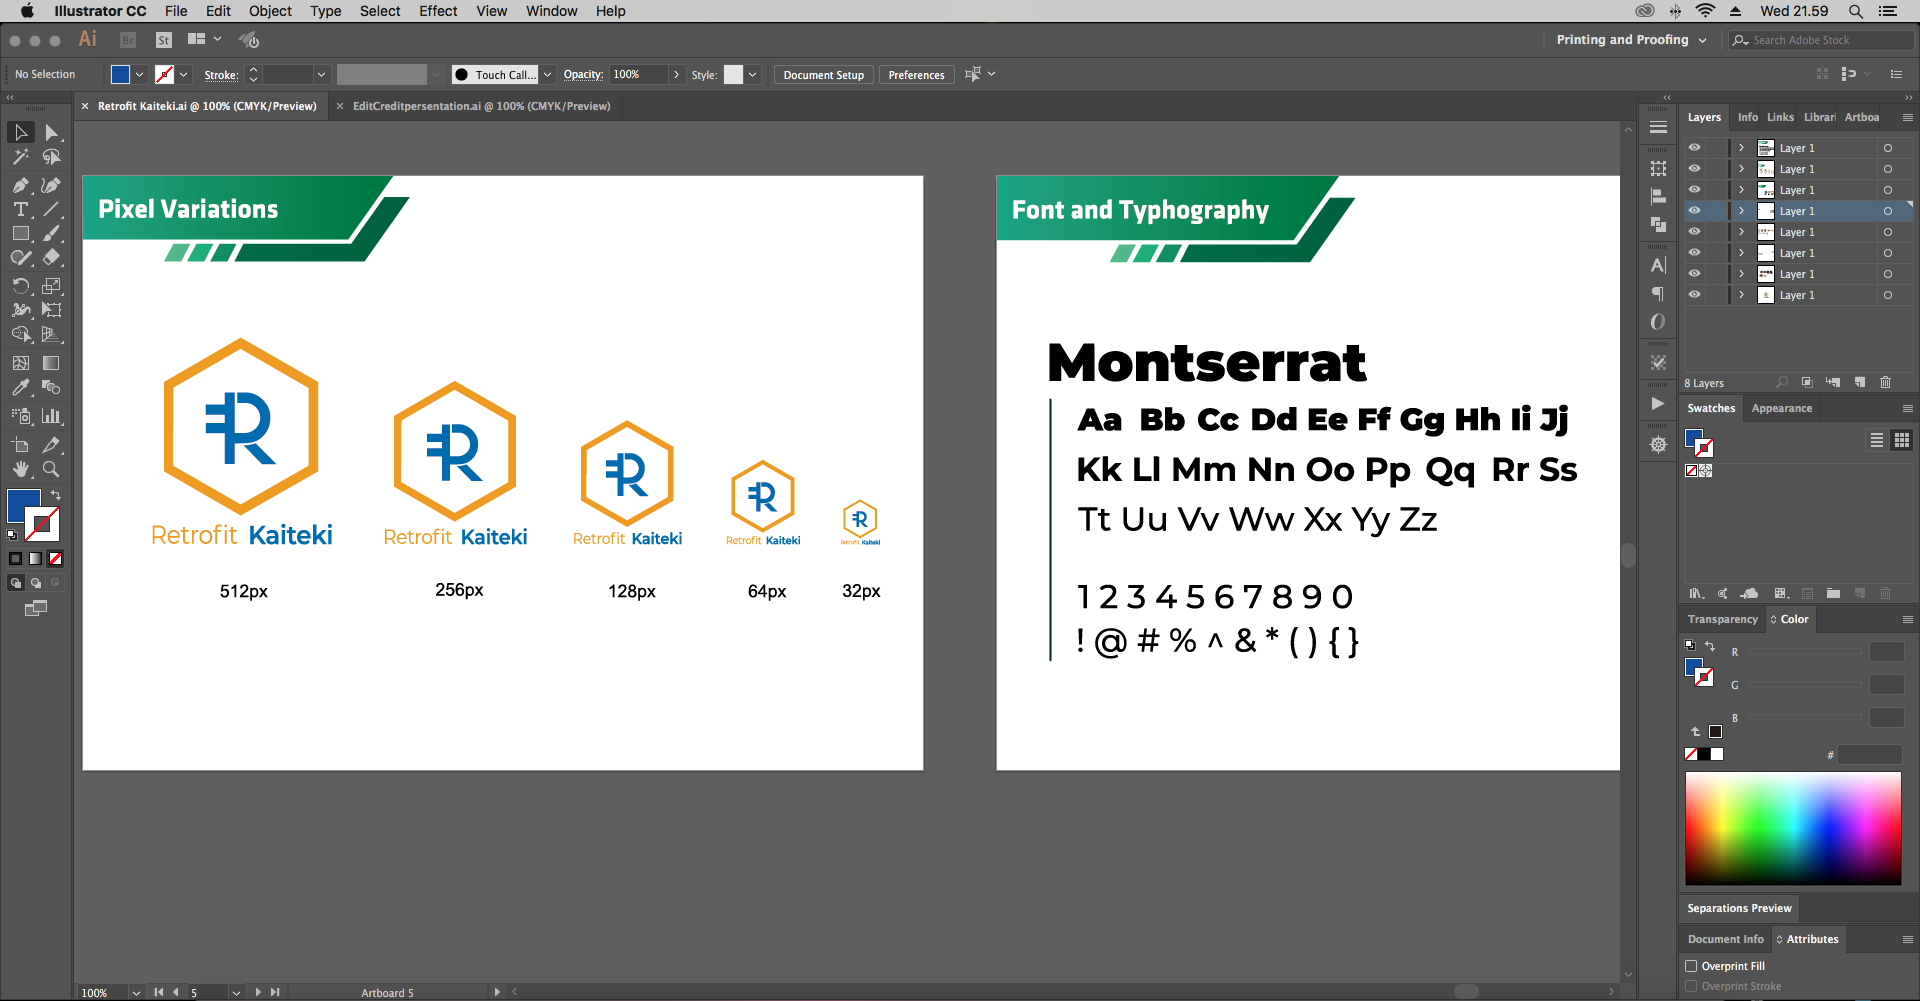Hide the highlighted Layer 1 row's eye
The width and height of the screenshot is (1920, 1001).
(1694, 211)
